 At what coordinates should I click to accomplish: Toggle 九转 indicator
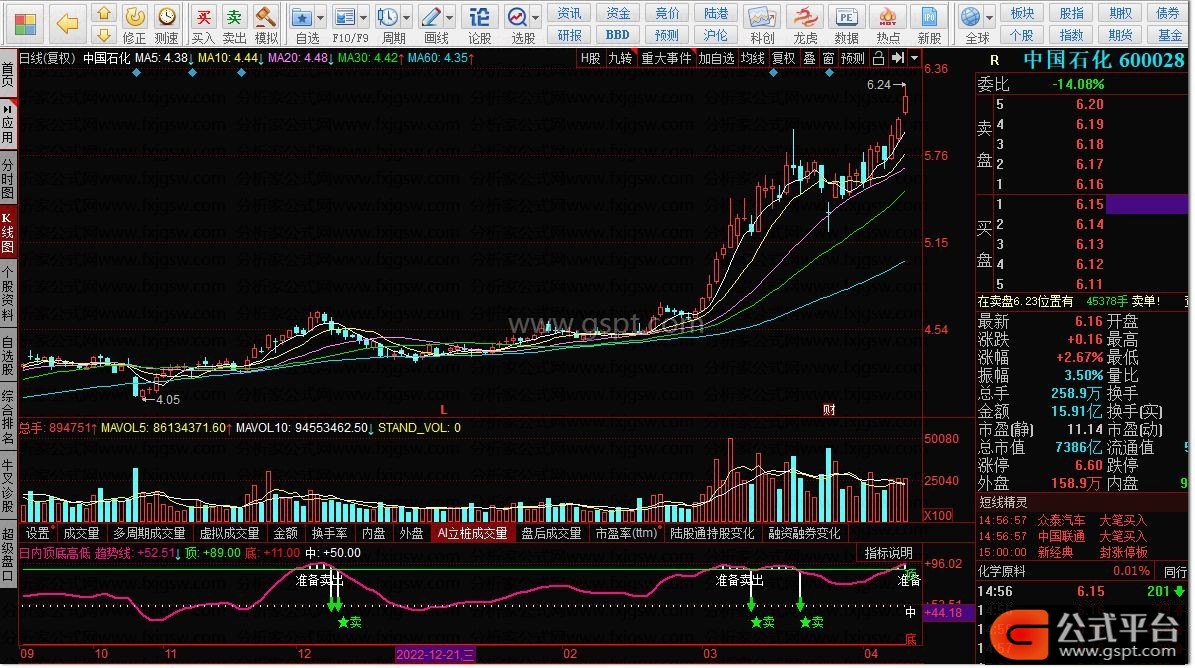point(620,59)
